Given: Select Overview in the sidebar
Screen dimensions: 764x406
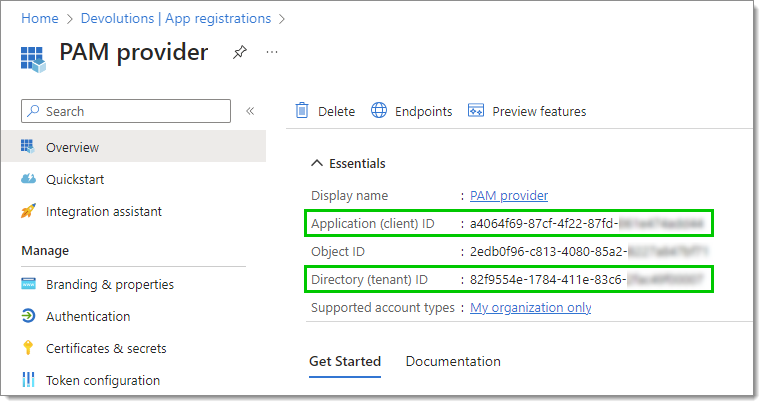Looking at the screenshot, I should click(x=134, y=147).
